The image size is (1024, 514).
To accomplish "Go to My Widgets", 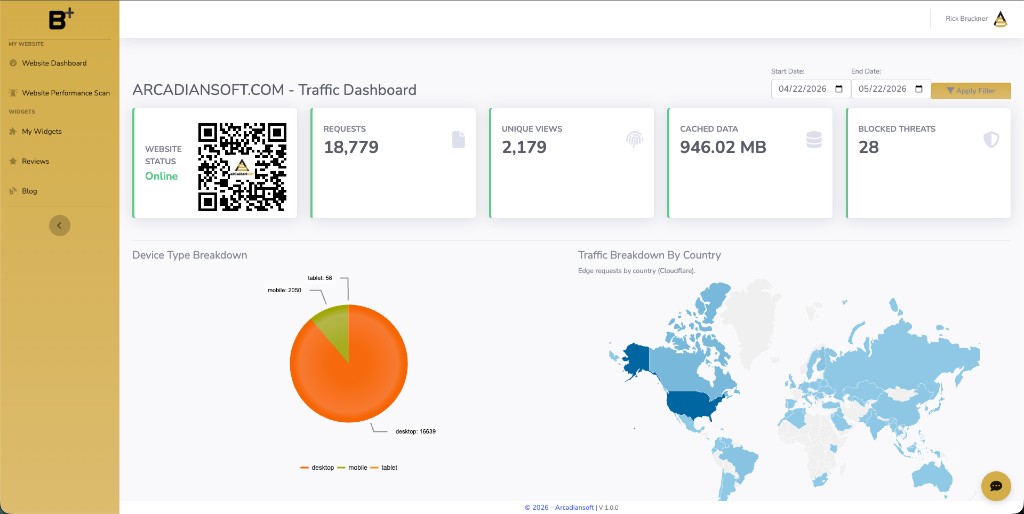I will [x=41, y=131].
